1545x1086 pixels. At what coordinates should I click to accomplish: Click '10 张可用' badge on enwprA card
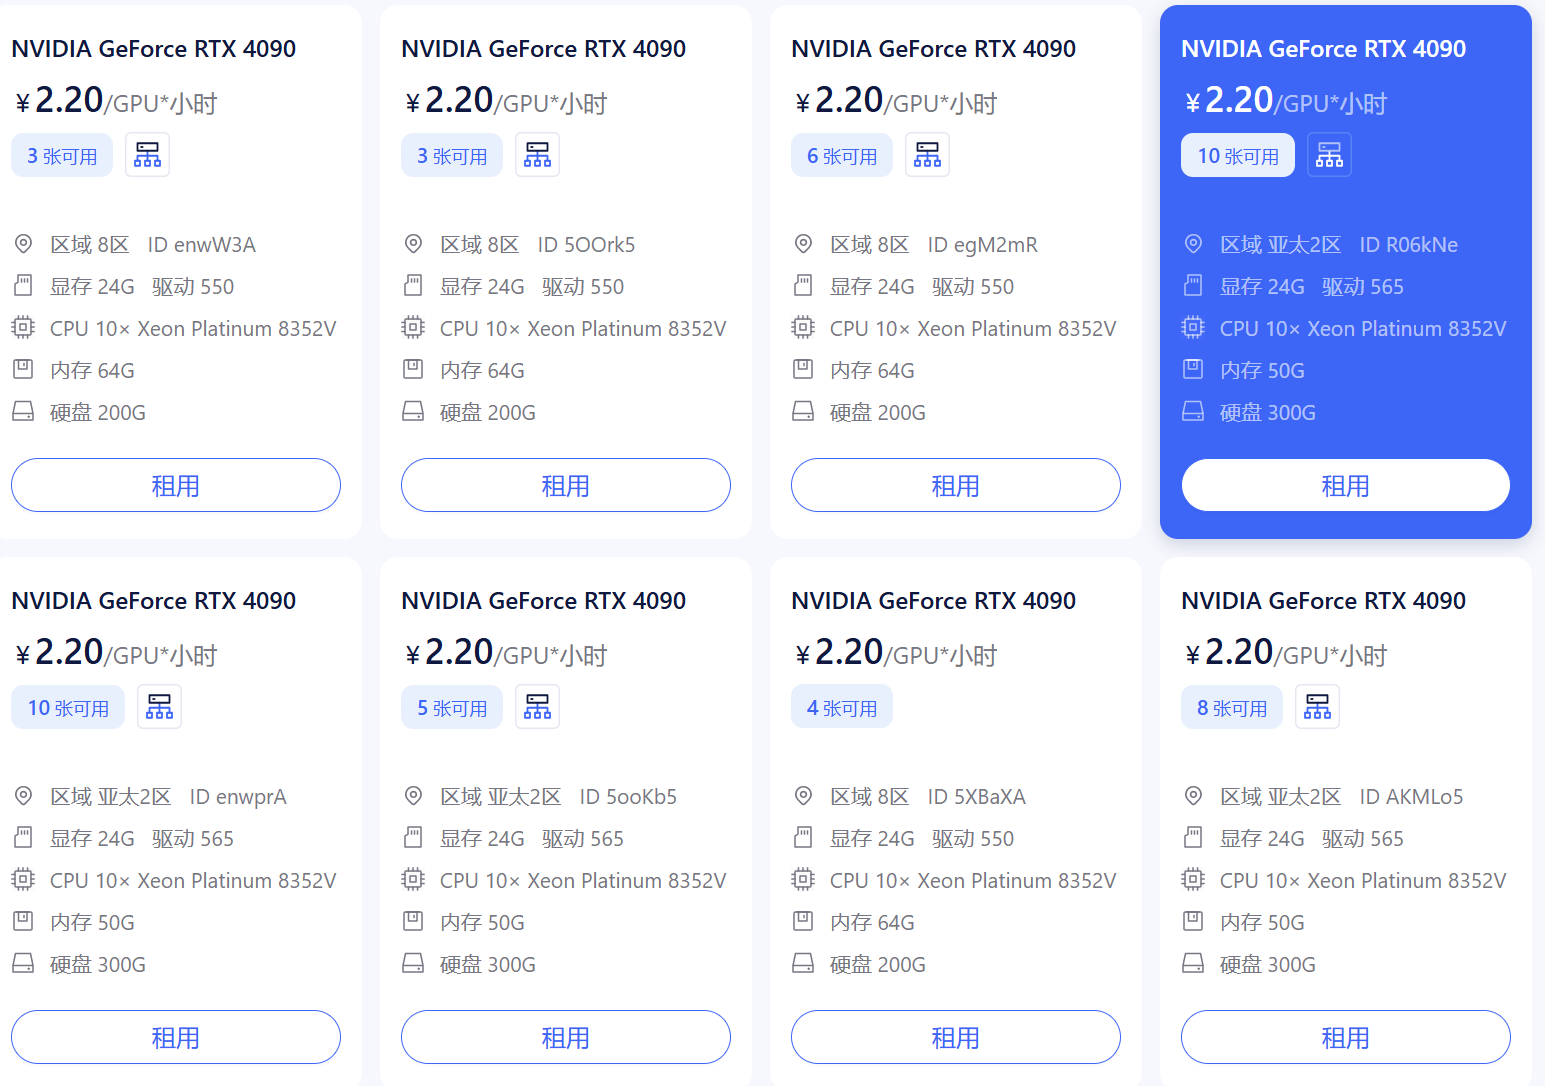pyautogui.click(x=68, y=708)
